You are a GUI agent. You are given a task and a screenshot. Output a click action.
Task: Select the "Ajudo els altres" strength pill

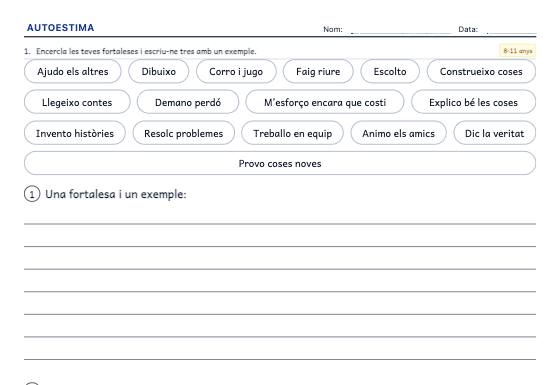coord(72,71)
